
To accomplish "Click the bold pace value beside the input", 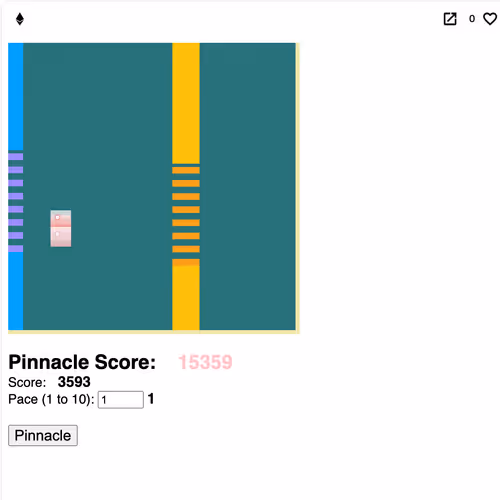I will tap(151, 399).
